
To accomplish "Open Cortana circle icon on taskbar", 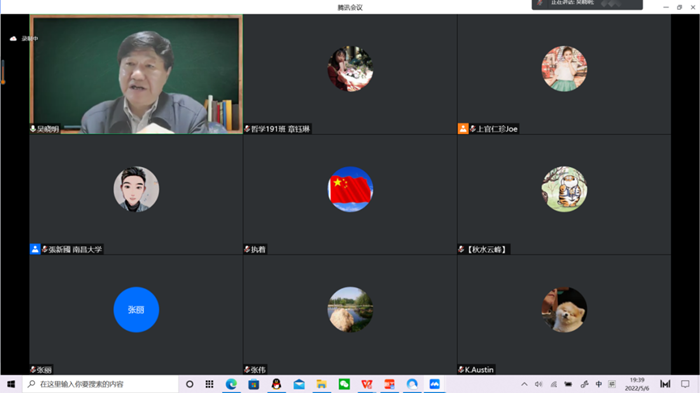I will pos(190,384).
